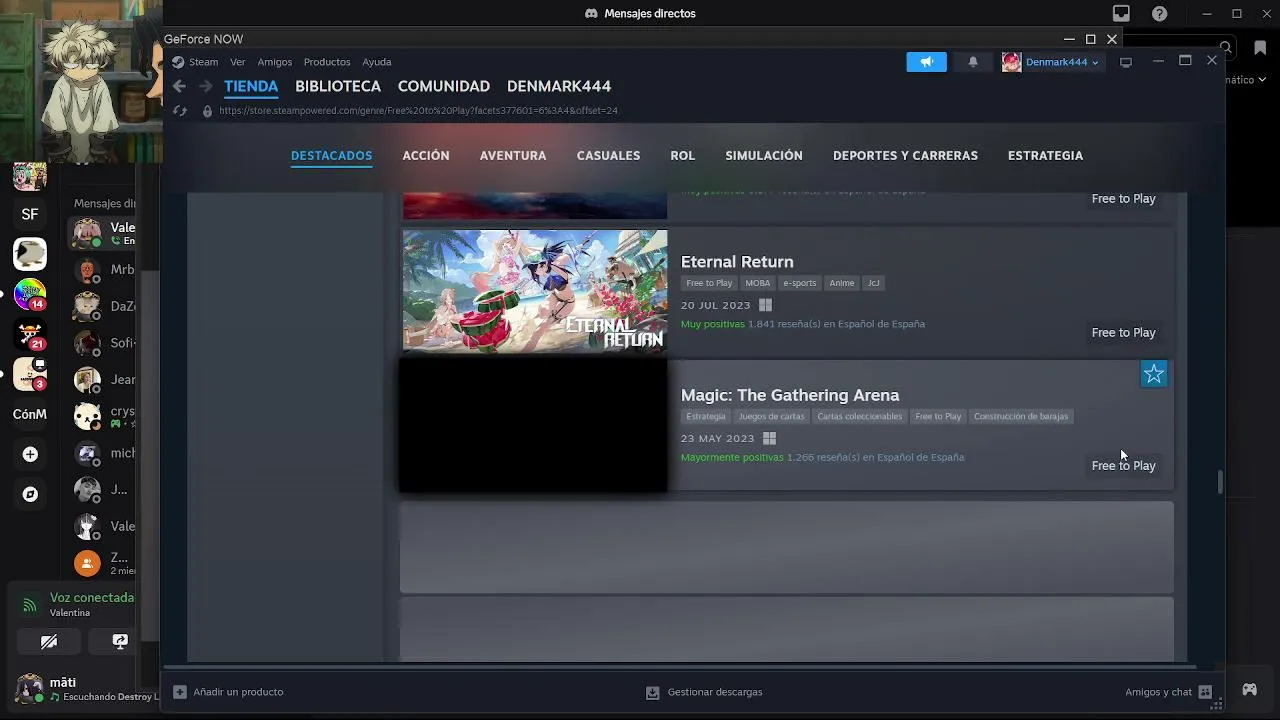Select the ROL category
The width and height of the screenshot is (1280, 720).
[x=683, y=156]
